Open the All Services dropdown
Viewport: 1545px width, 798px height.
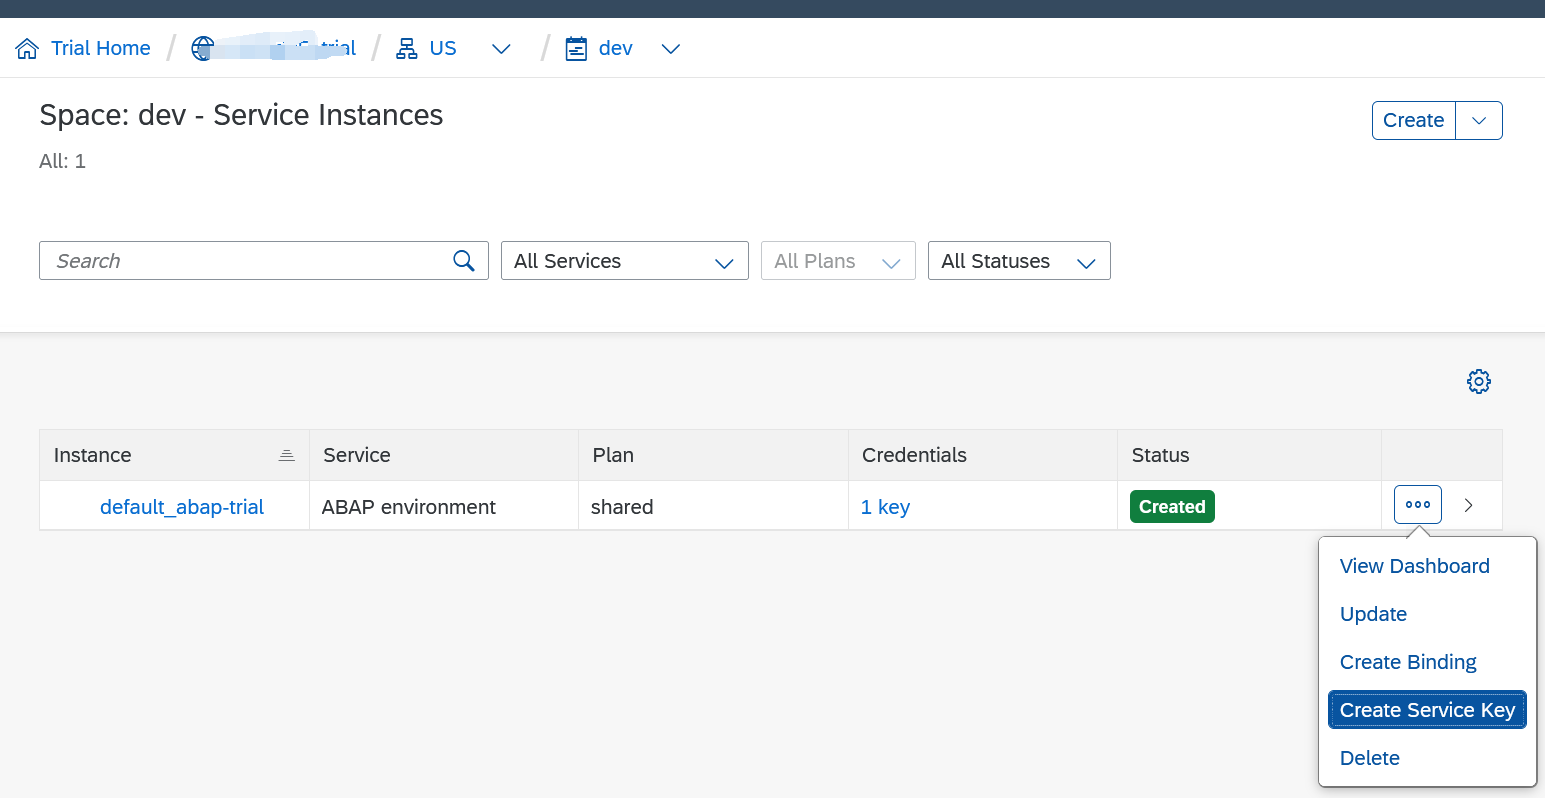[x=624, y=260]
